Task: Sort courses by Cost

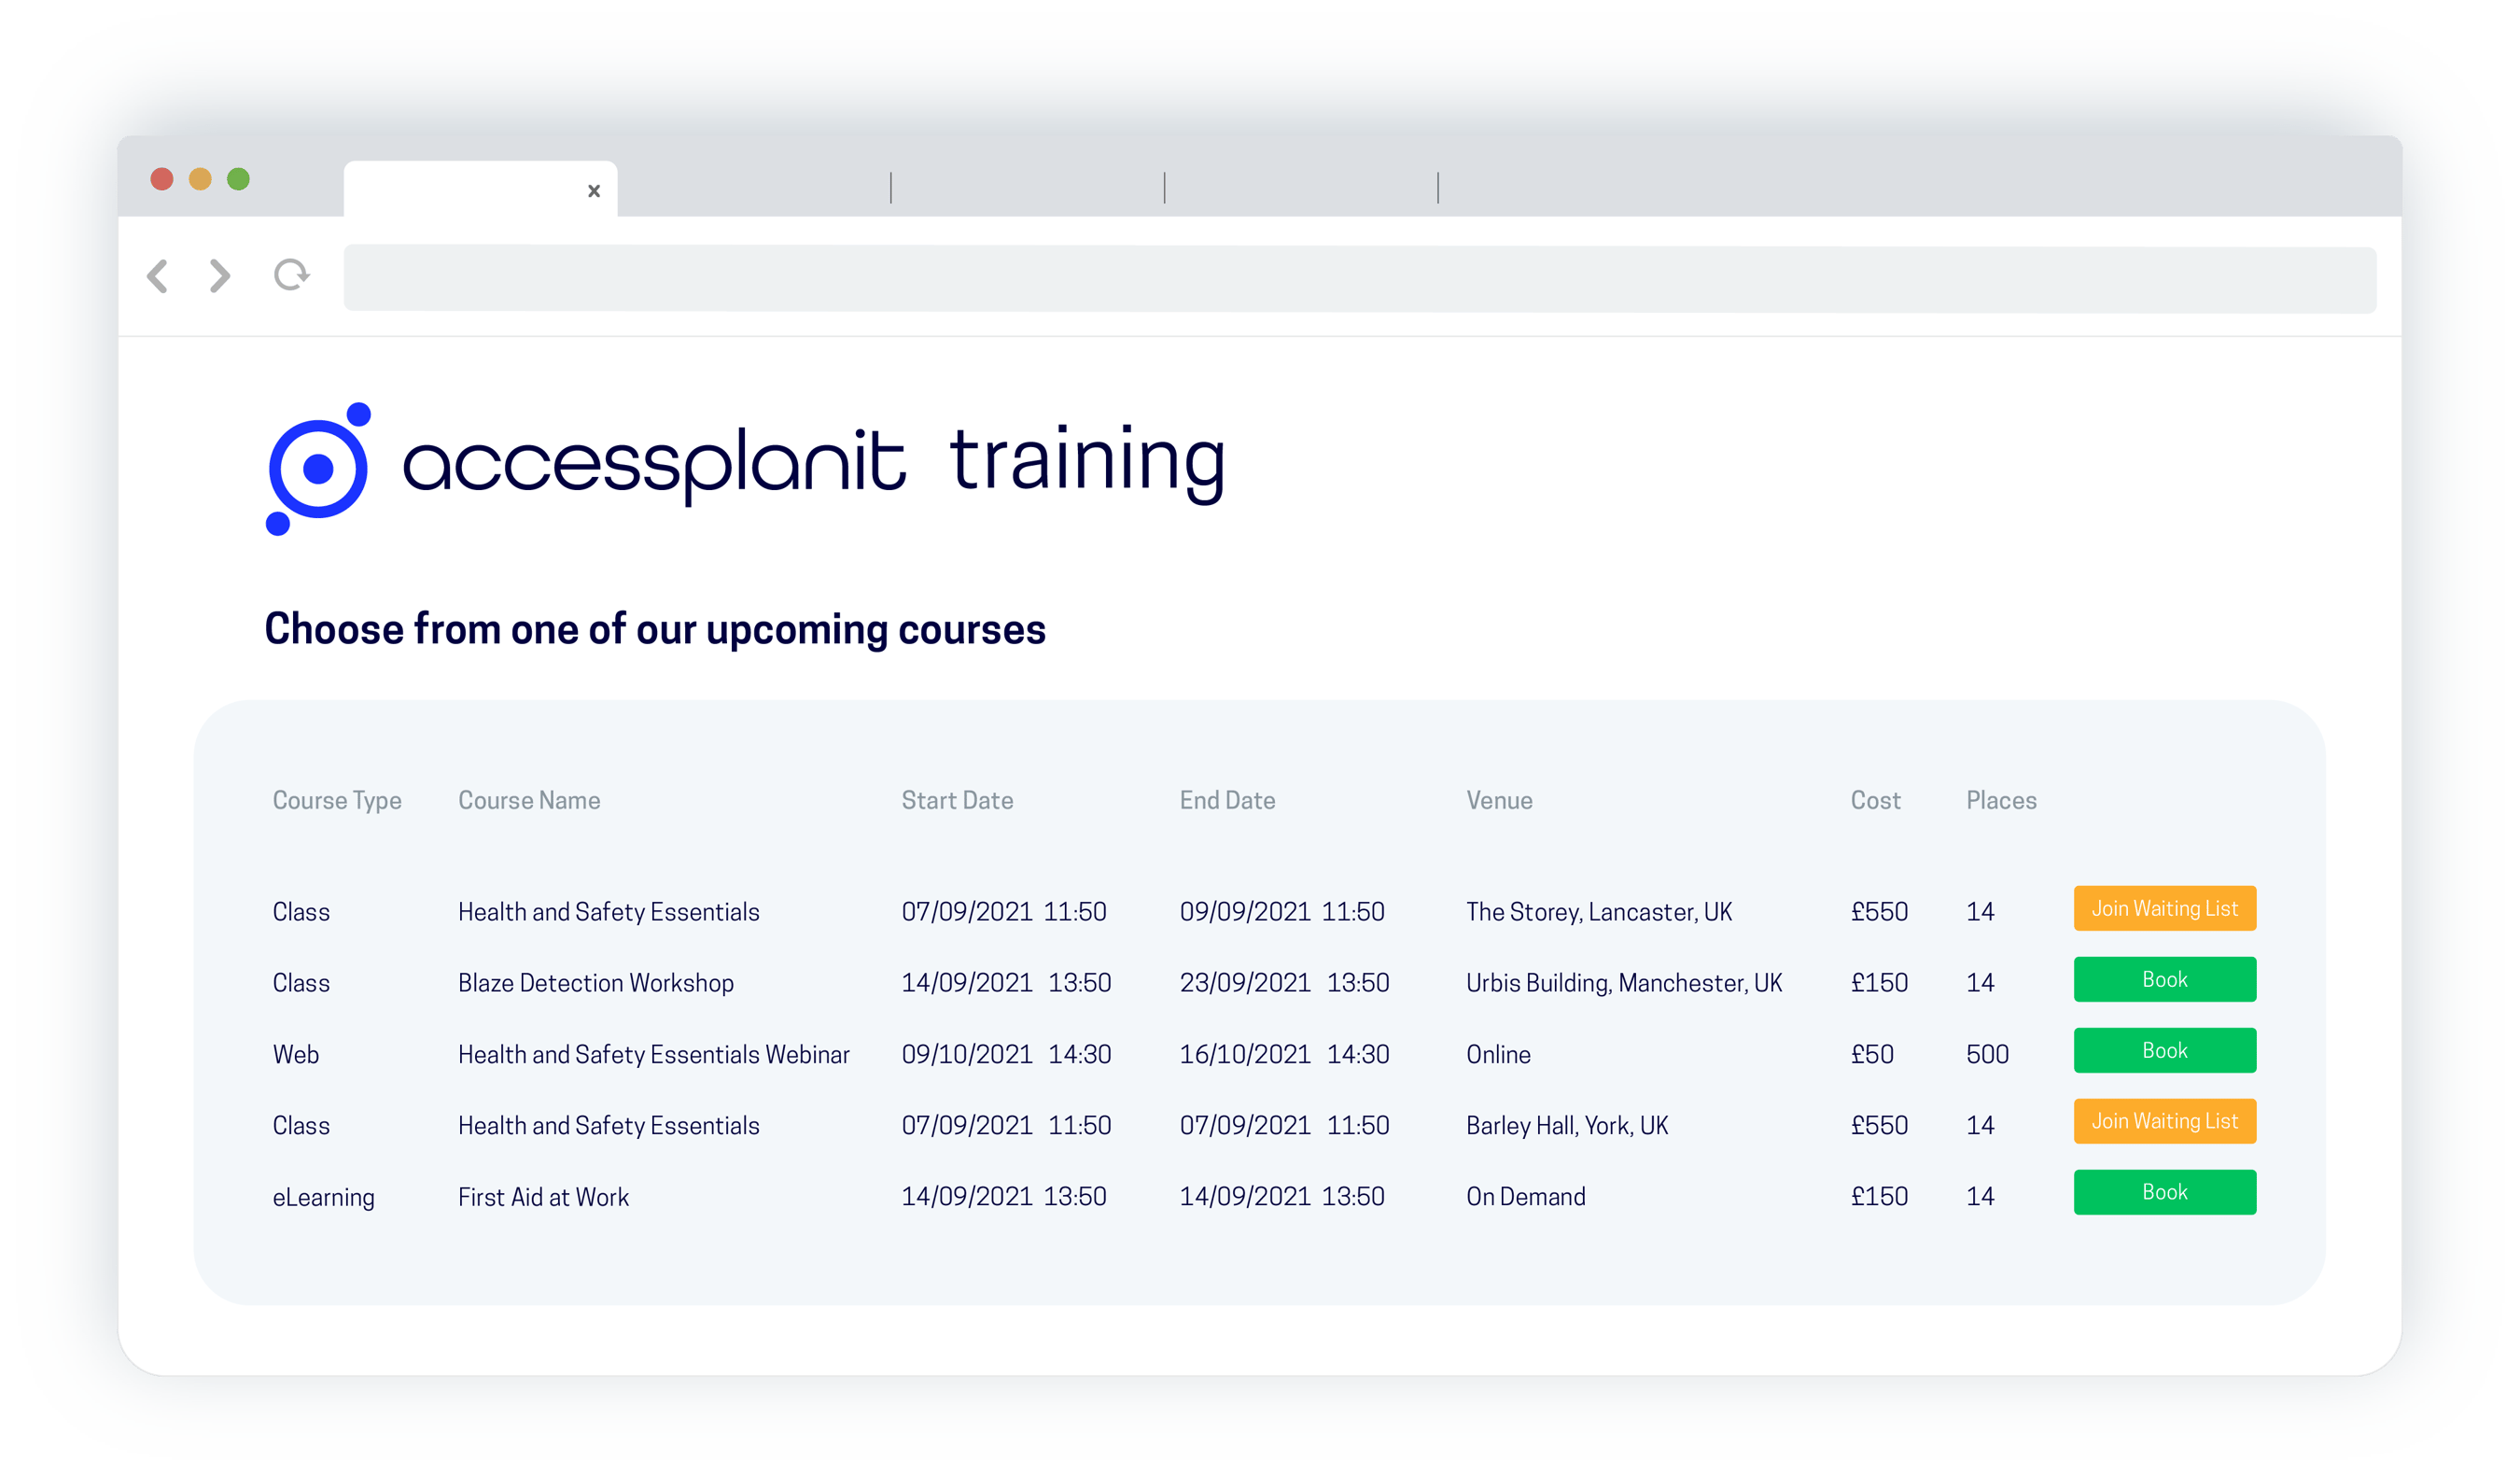Action: [x=1876, y=800]
